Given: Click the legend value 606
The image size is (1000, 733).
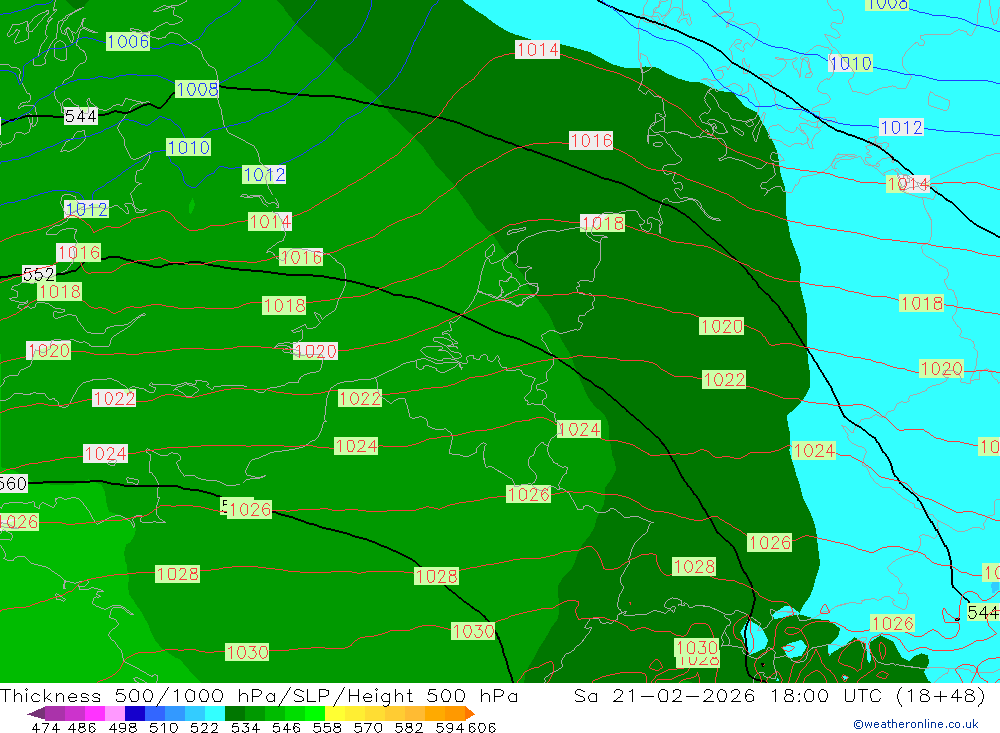Looking at the screenshot, I should [x=482, y=727].
